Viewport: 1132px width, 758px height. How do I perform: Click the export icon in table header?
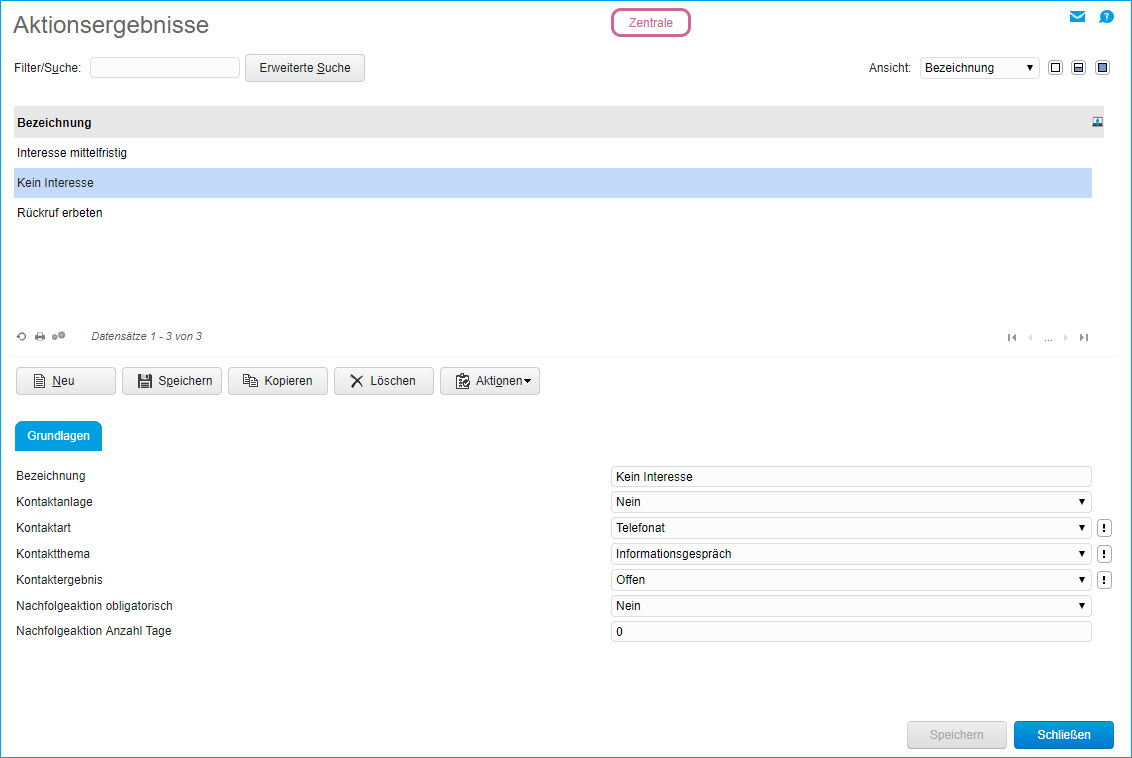[x=1097, y=122]
